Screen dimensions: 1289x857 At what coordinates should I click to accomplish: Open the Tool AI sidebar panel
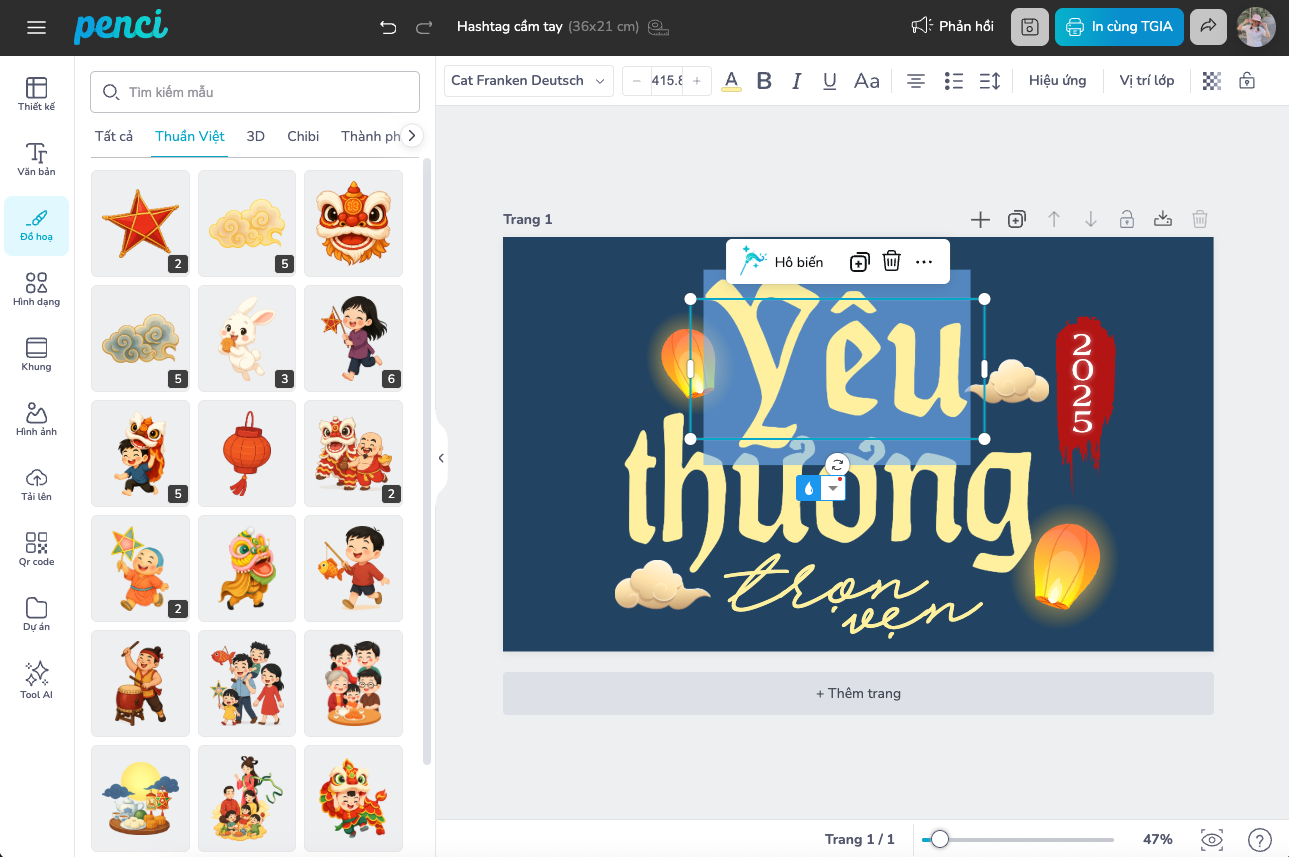[x=36, y=679]
